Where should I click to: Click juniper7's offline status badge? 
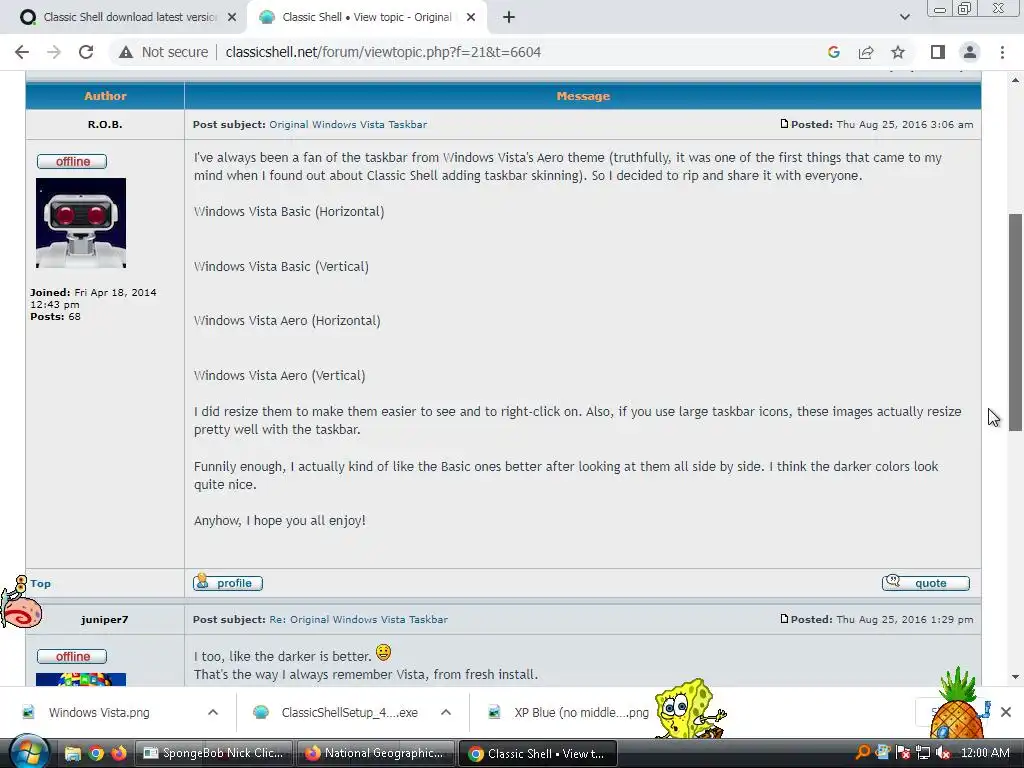(72, 656)
